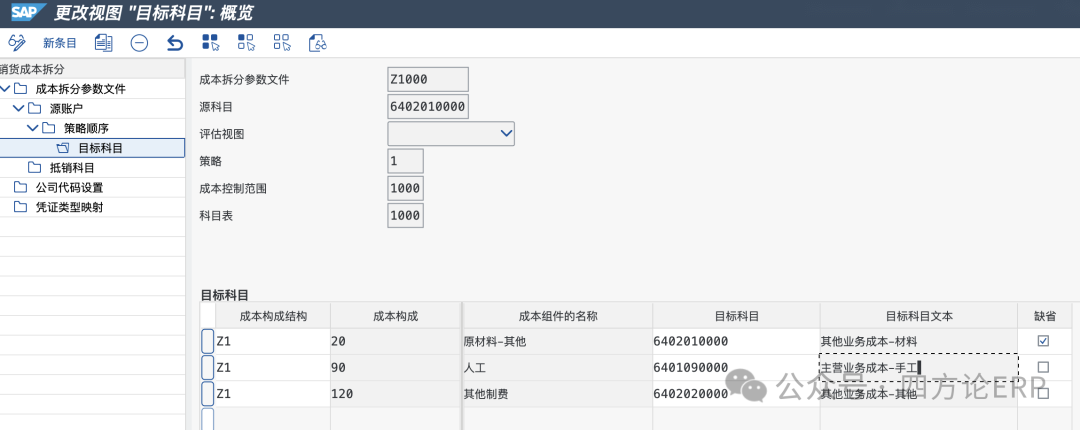
Task: Collapse the 策略顺序 tree node
Action: coord(32,128)
